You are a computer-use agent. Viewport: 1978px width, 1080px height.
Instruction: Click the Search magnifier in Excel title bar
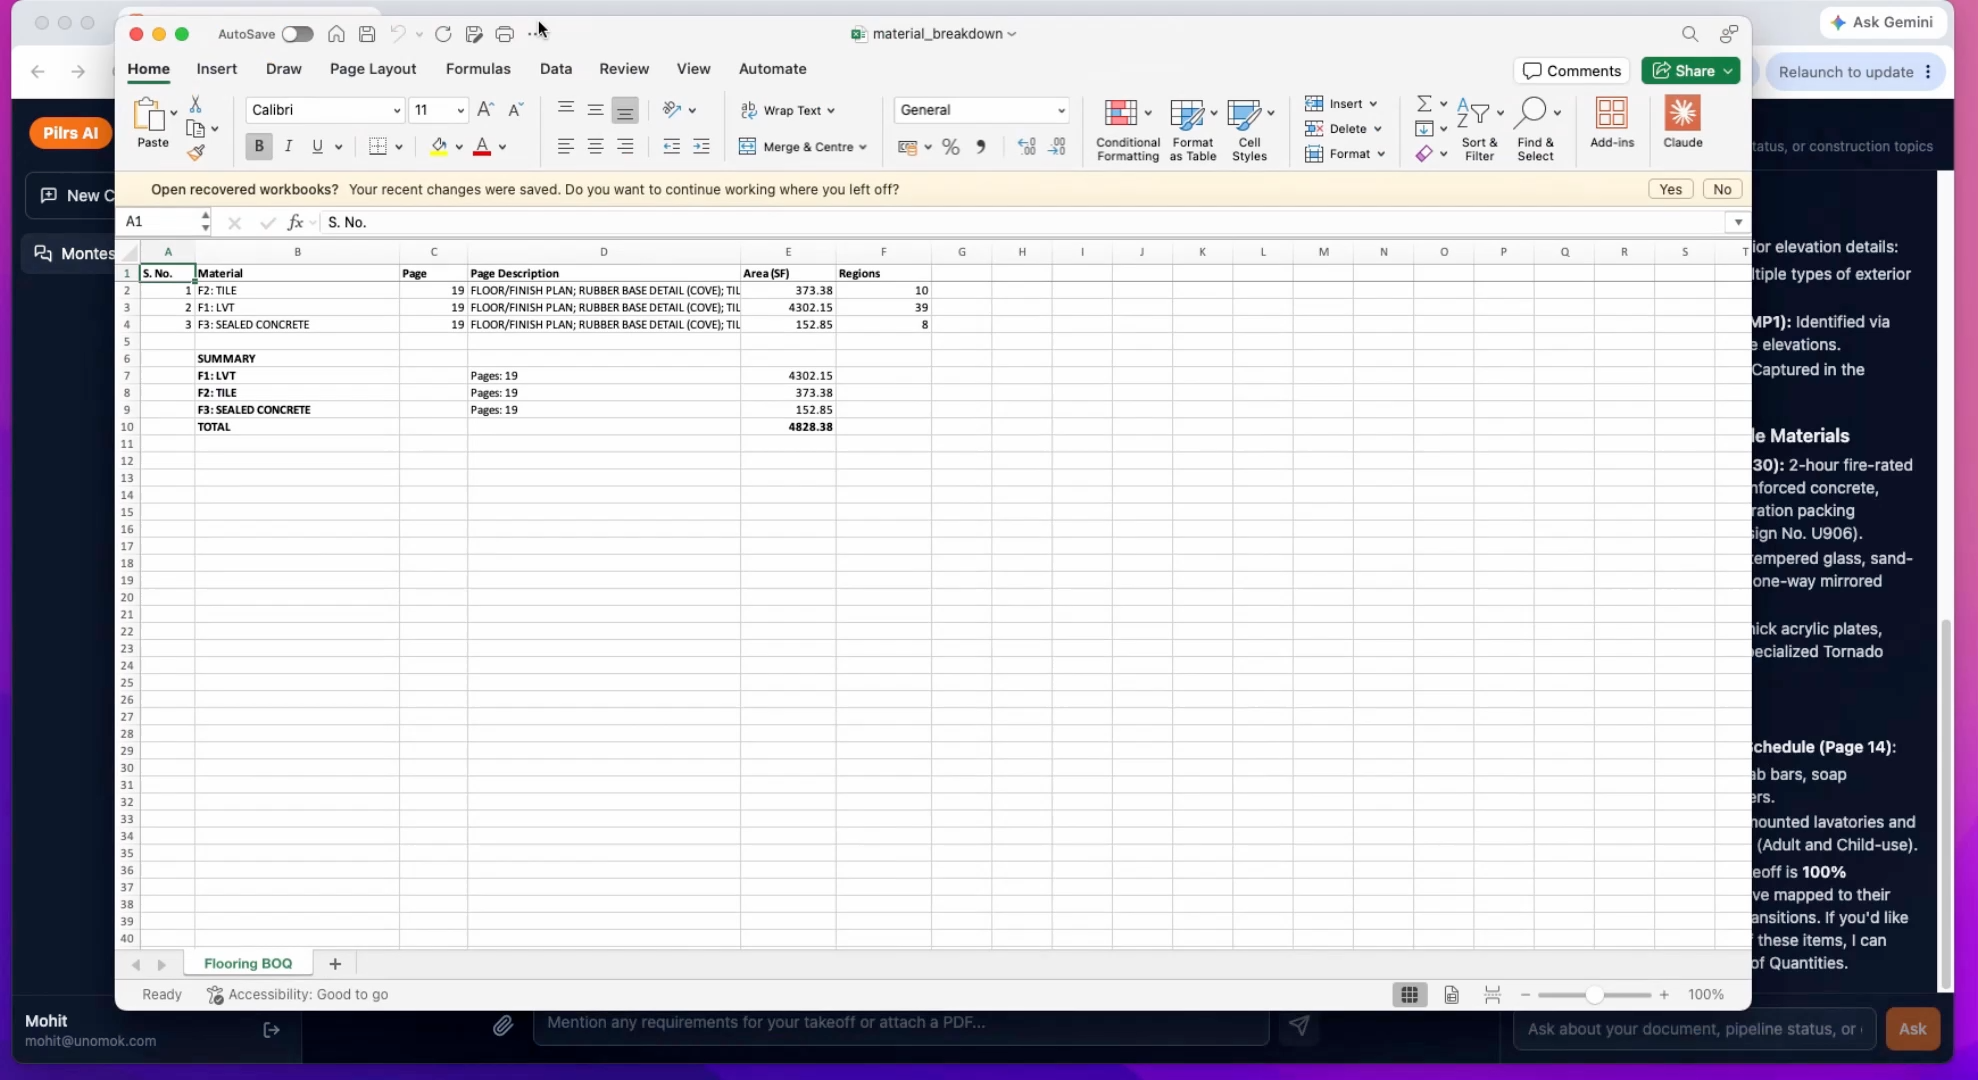(1690, 34)
